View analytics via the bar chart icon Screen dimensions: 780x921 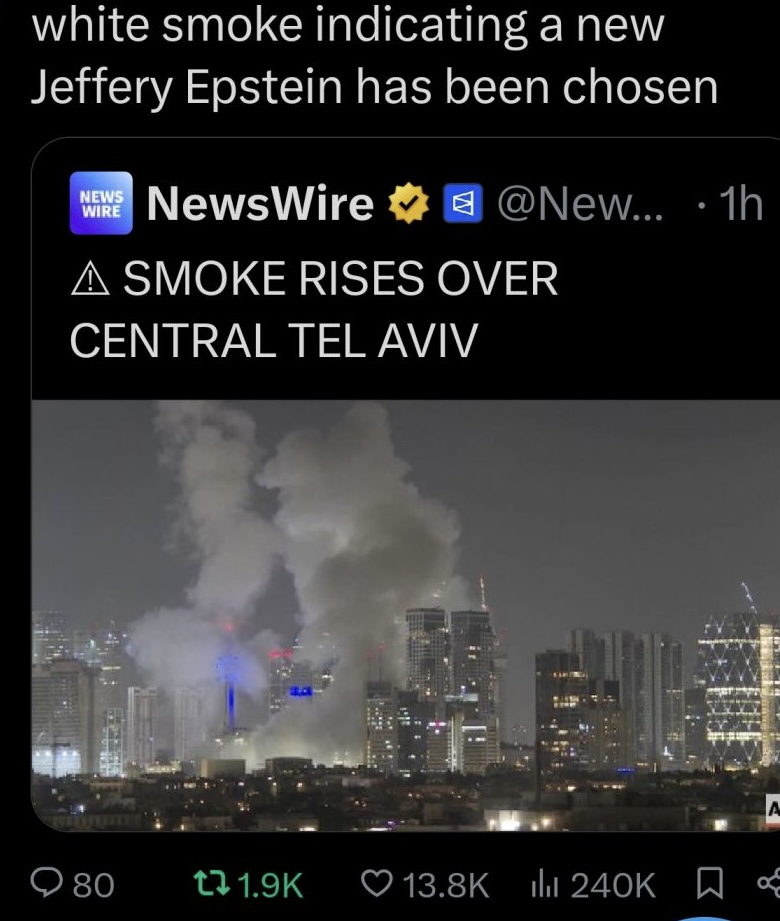545,885
